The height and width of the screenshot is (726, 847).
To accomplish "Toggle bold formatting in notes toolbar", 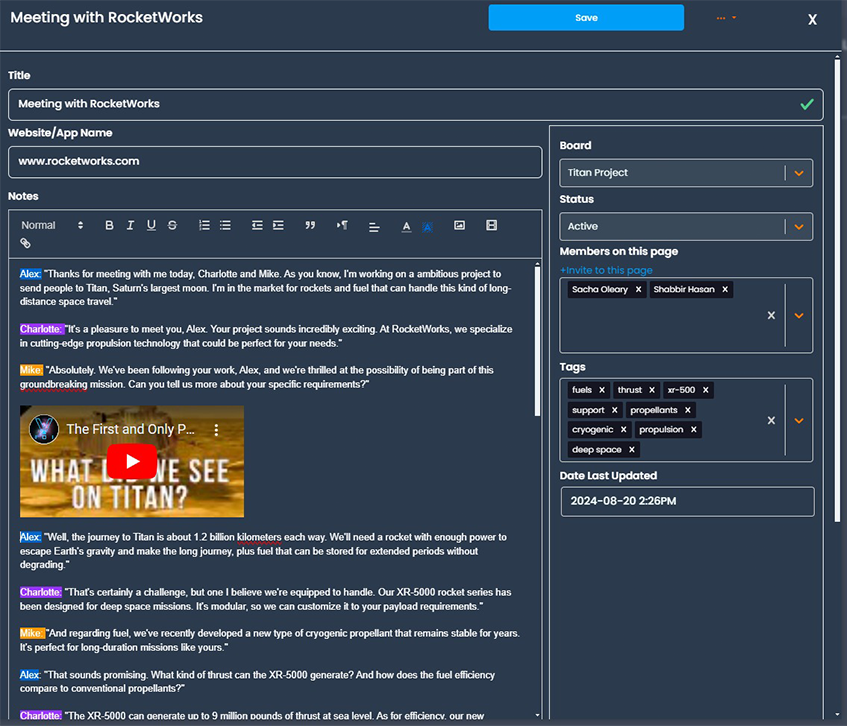I will tap(109, 226).
